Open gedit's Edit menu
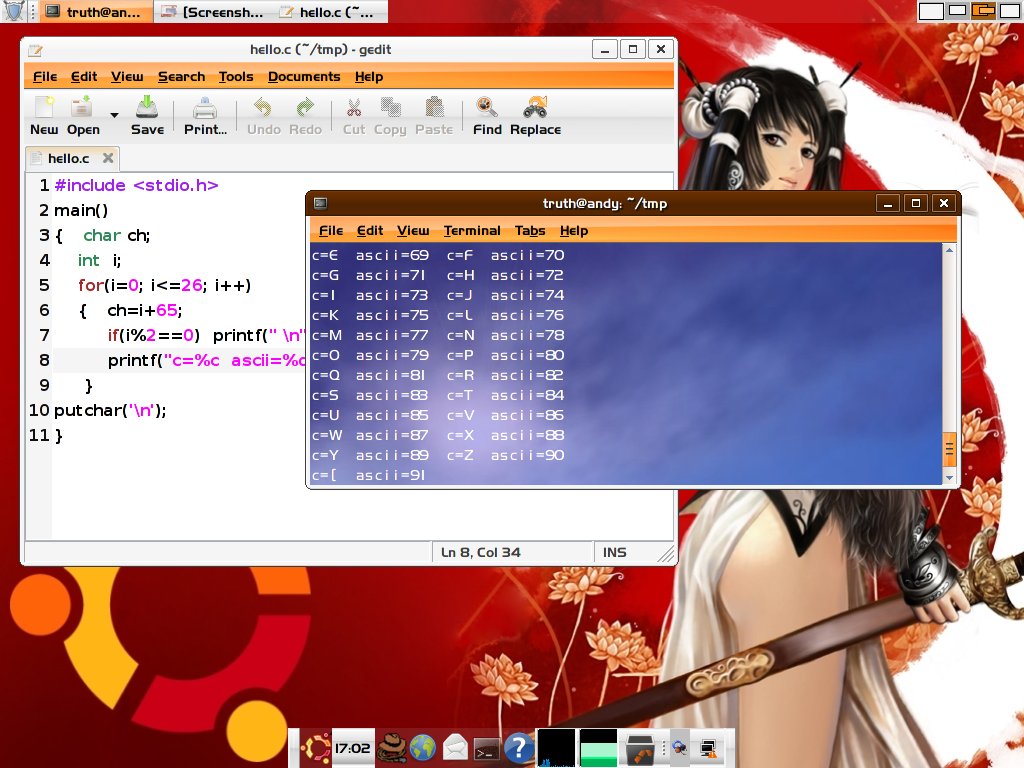The width and height of the screenshot is (1024, 768). pyautogui.click(x=84, y=76)
